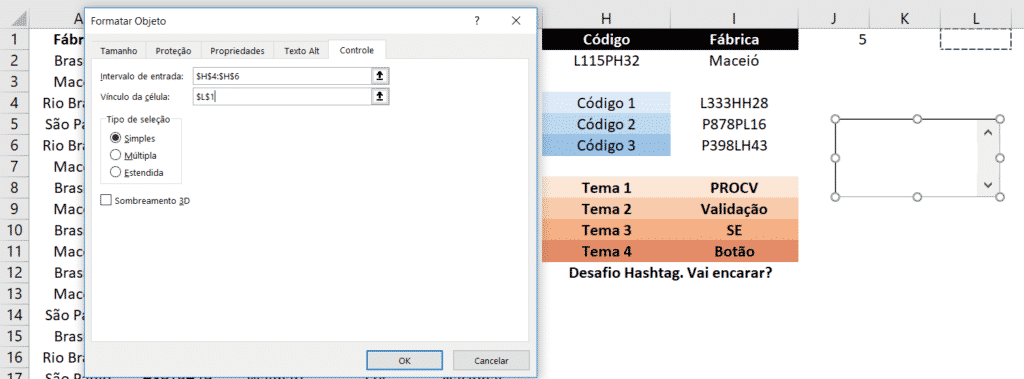This screenshot has height=379, width=1024.
Task: Click the Código 3 cell
Action: [x=607, y=146]
